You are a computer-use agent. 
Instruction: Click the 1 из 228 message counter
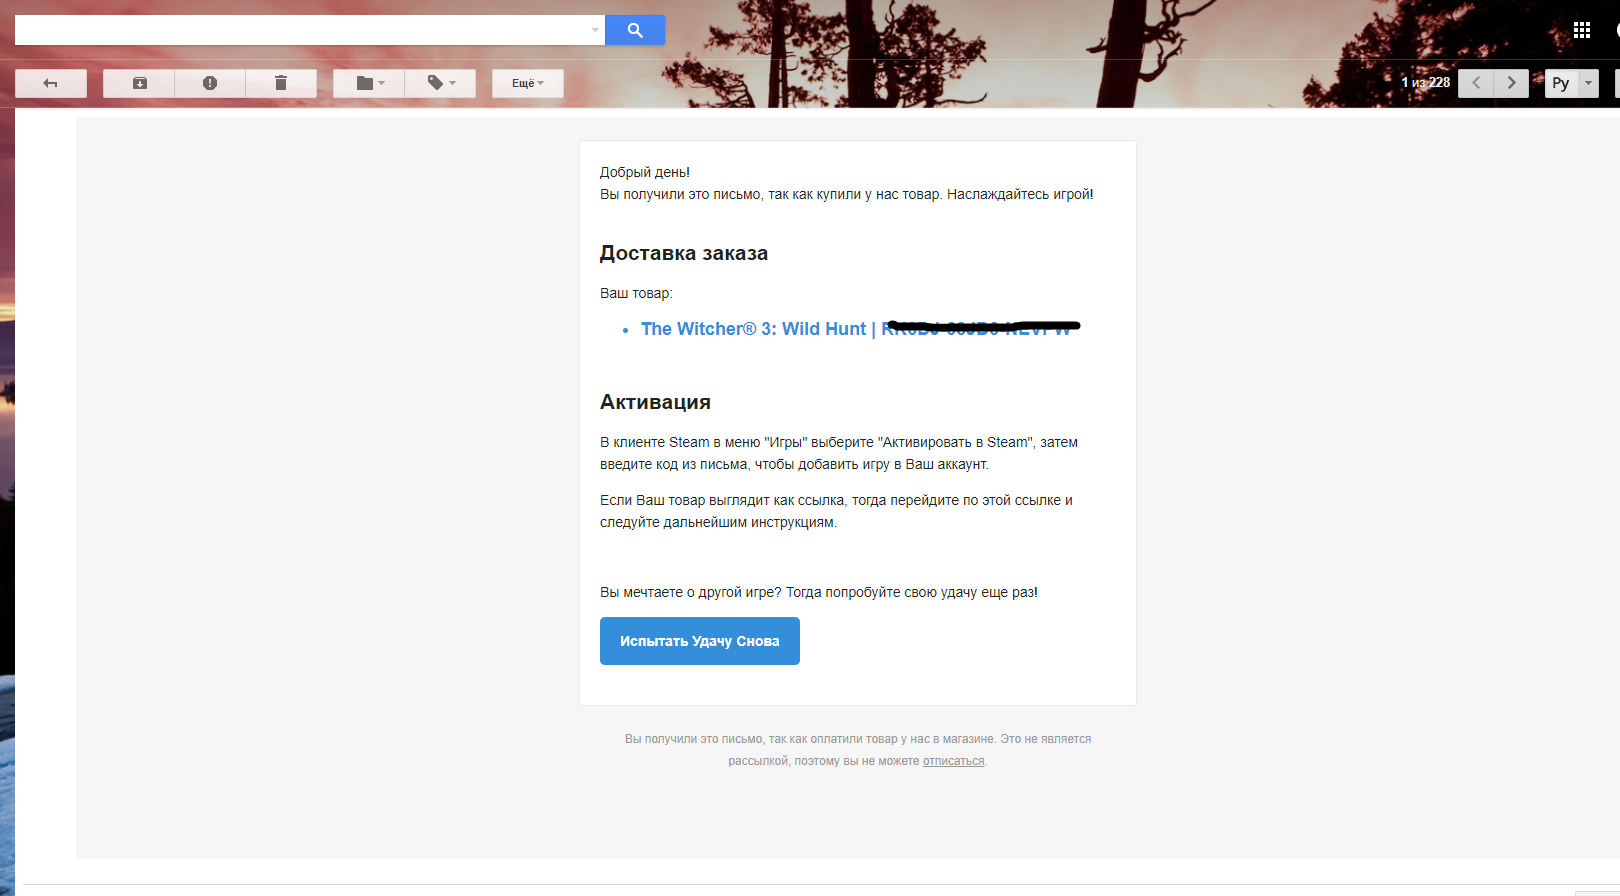coord(1425,83)
